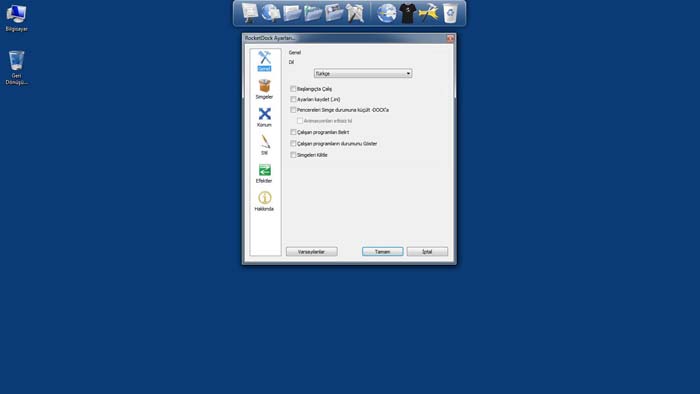Click the black t-shirt icon in dock
The width and height of the screenshot is (700, 394).
pyautogui.click(x=408, y=13)
